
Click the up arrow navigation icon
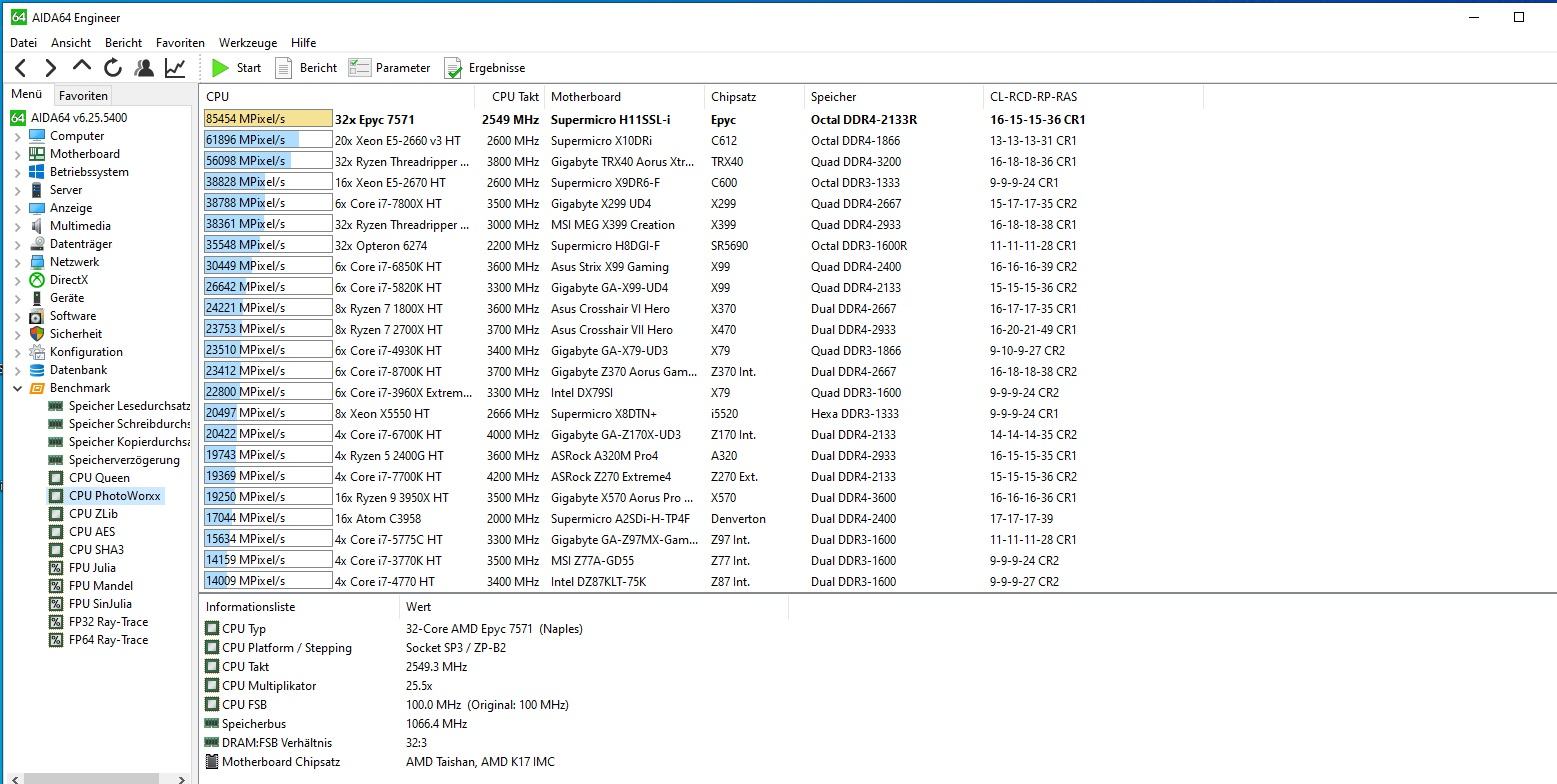pyautogui.click(x=82, y=67)
